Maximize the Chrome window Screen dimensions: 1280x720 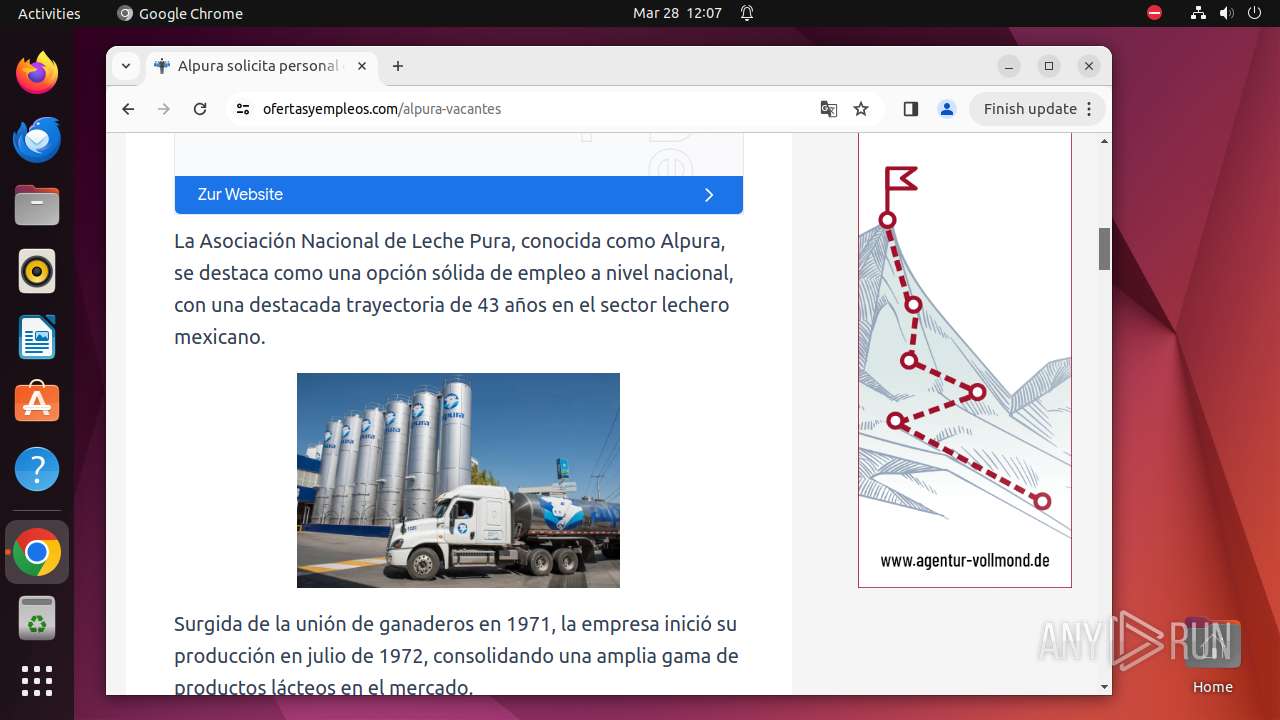(1049, 66)
